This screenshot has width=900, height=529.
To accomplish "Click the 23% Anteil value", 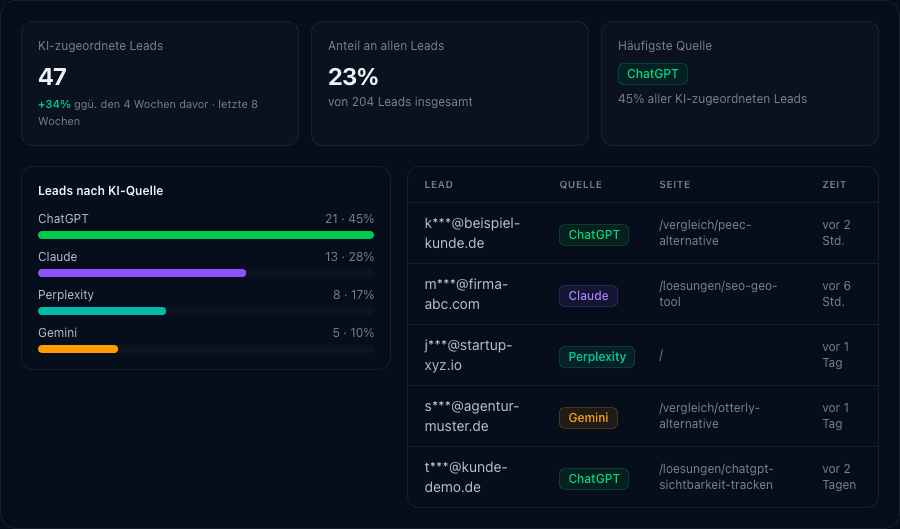I will point(353,77).
